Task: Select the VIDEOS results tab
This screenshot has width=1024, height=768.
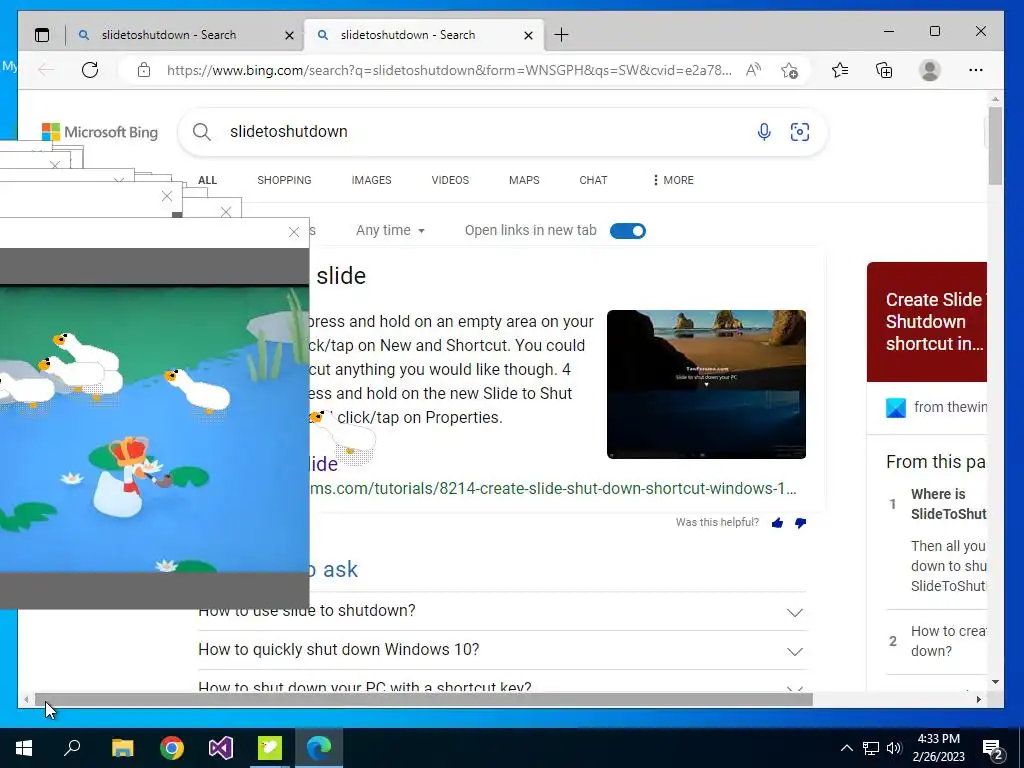Action: 450,180
